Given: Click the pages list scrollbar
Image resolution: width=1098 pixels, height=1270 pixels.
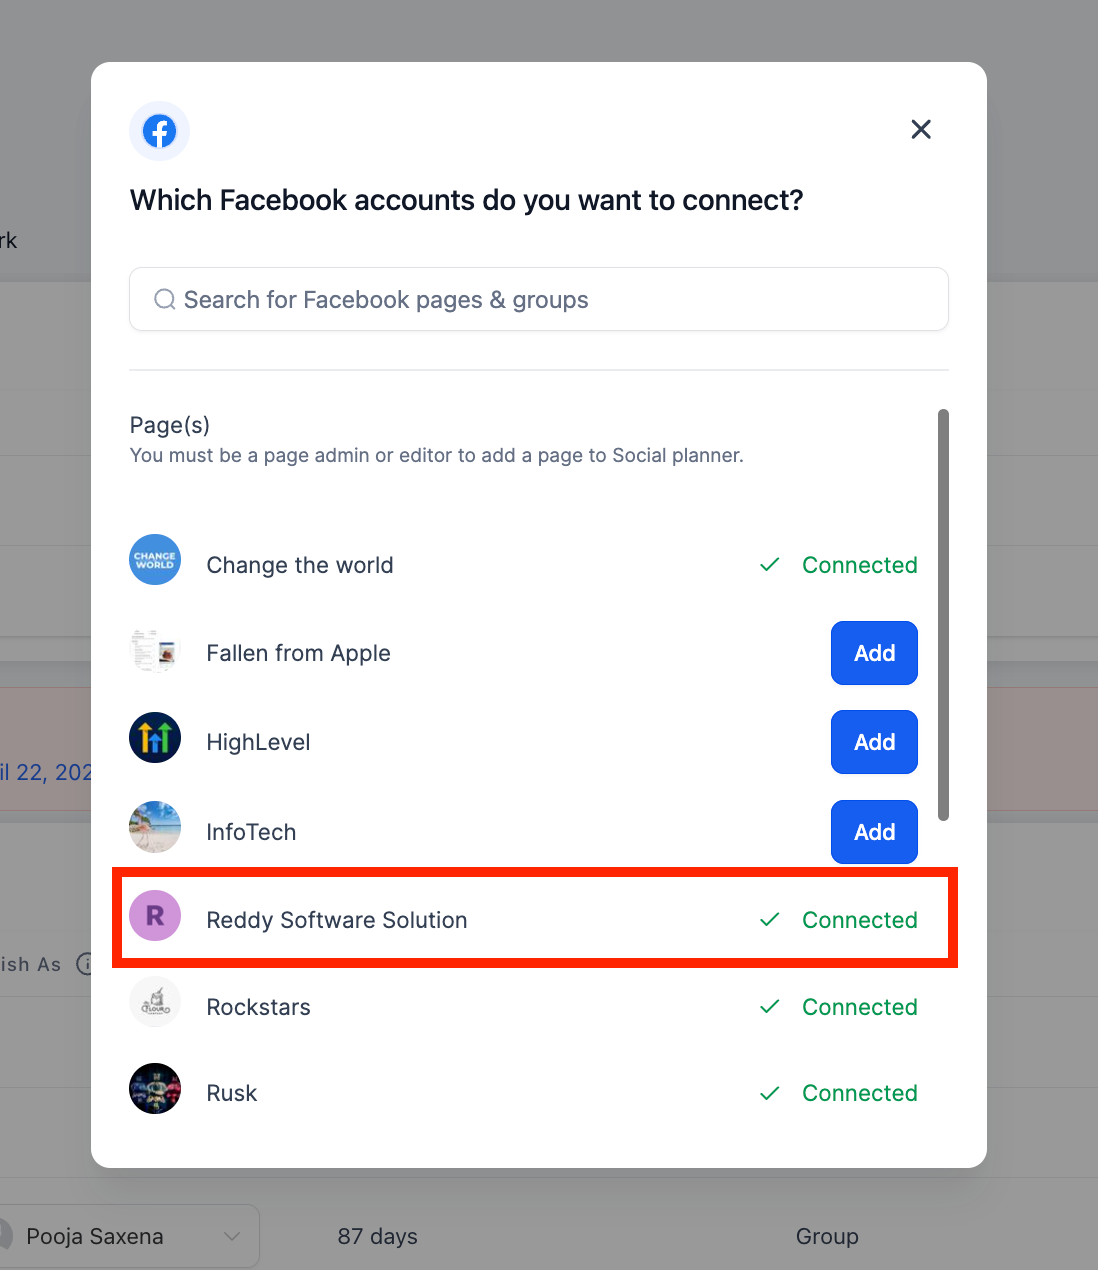Looking at the screenshot, I should 943,614.
